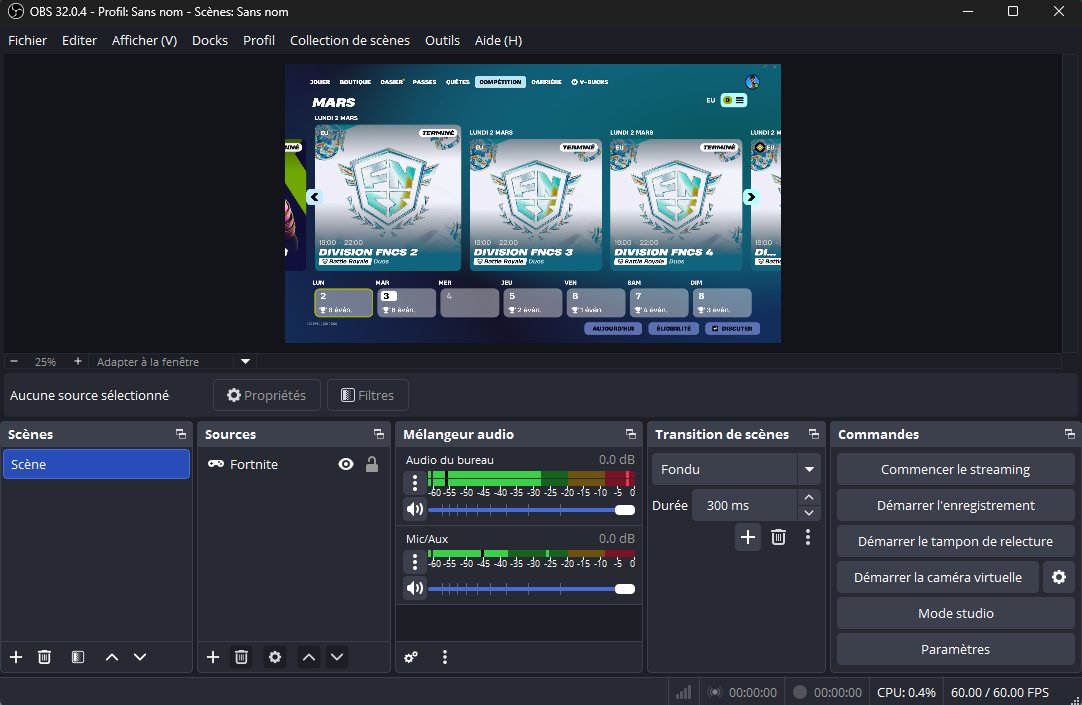This screenshot has width=1082, height=705.
Task: Click the Fortnite preview canvas
Action: tap(533, 203)
